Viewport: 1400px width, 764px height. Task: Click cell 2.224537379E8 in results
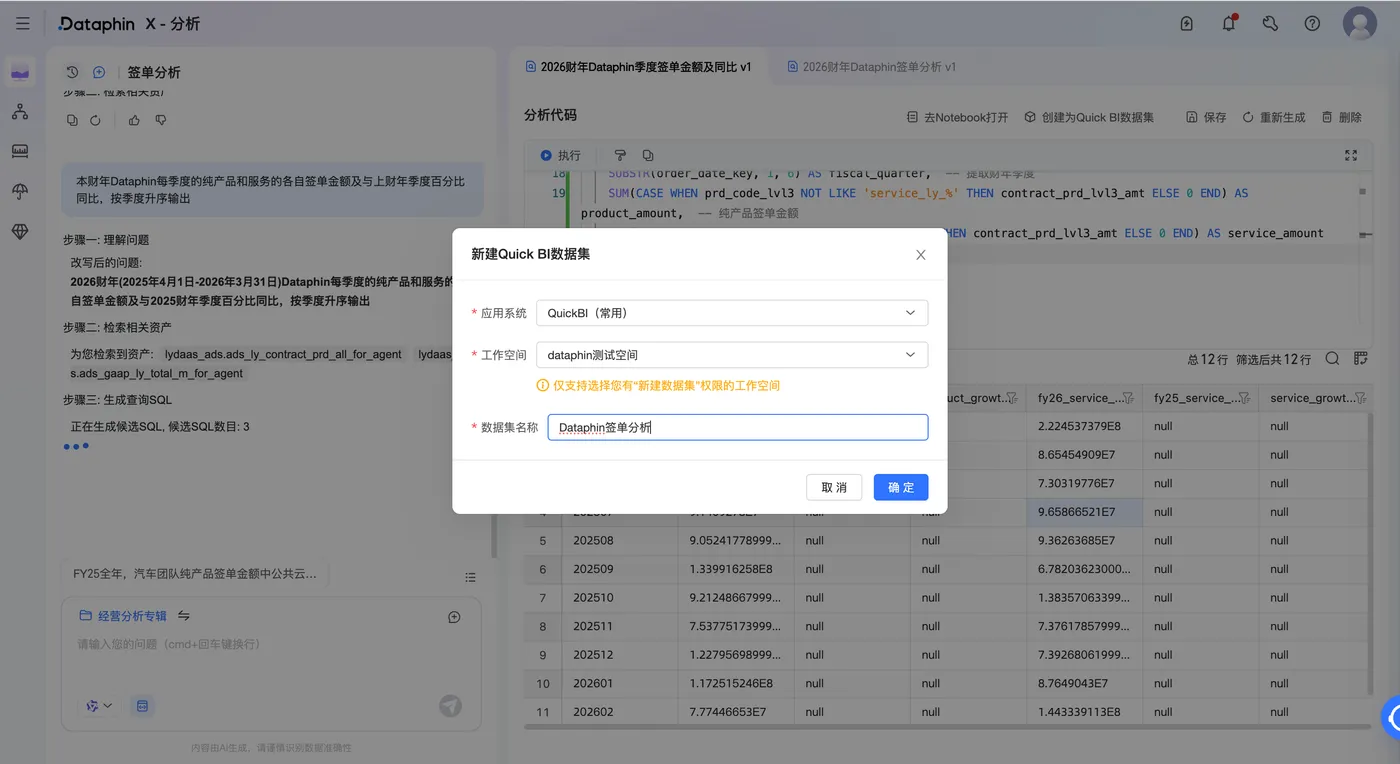point(1085,426)
